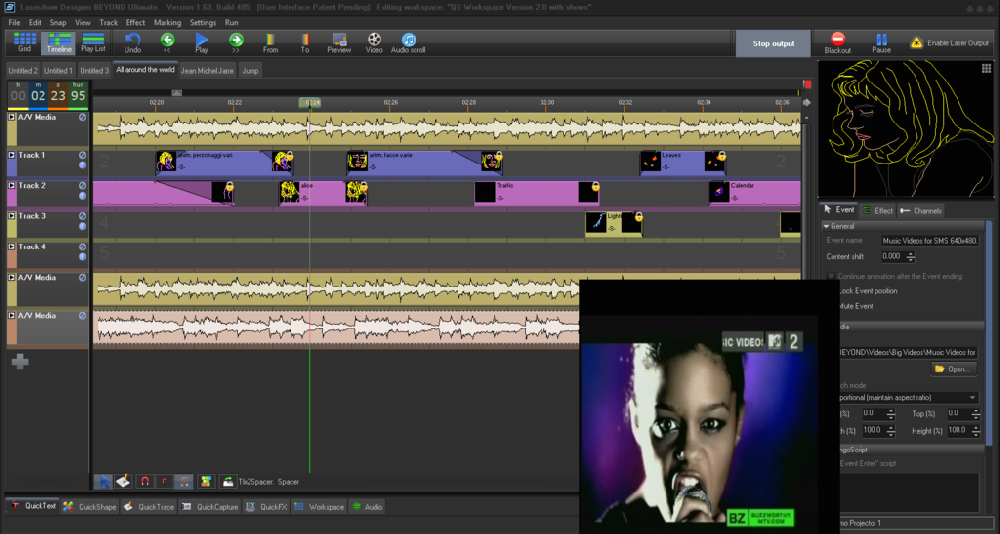Switch to Grid view
1000x534 pixels.
[x=24, y=39]
